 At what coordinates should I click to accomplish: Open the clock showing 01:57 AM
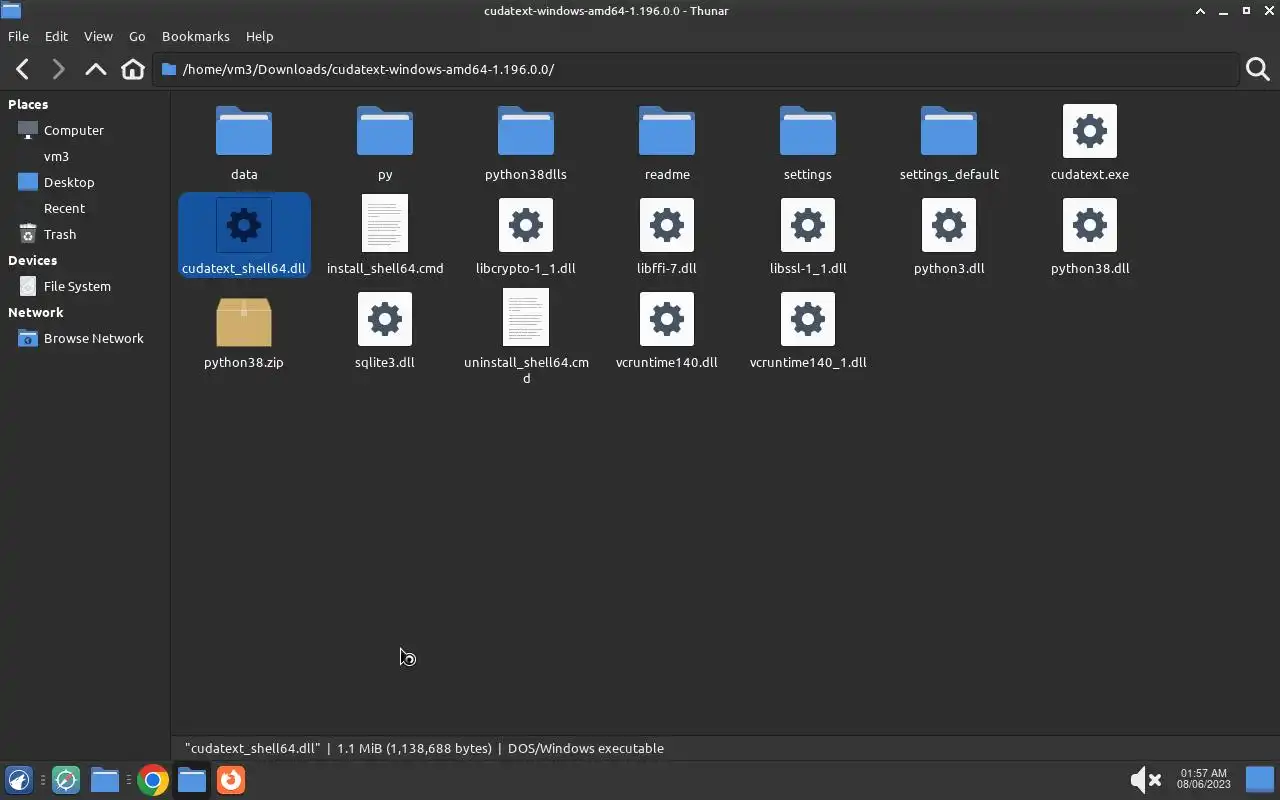[x=1203, y=779]
